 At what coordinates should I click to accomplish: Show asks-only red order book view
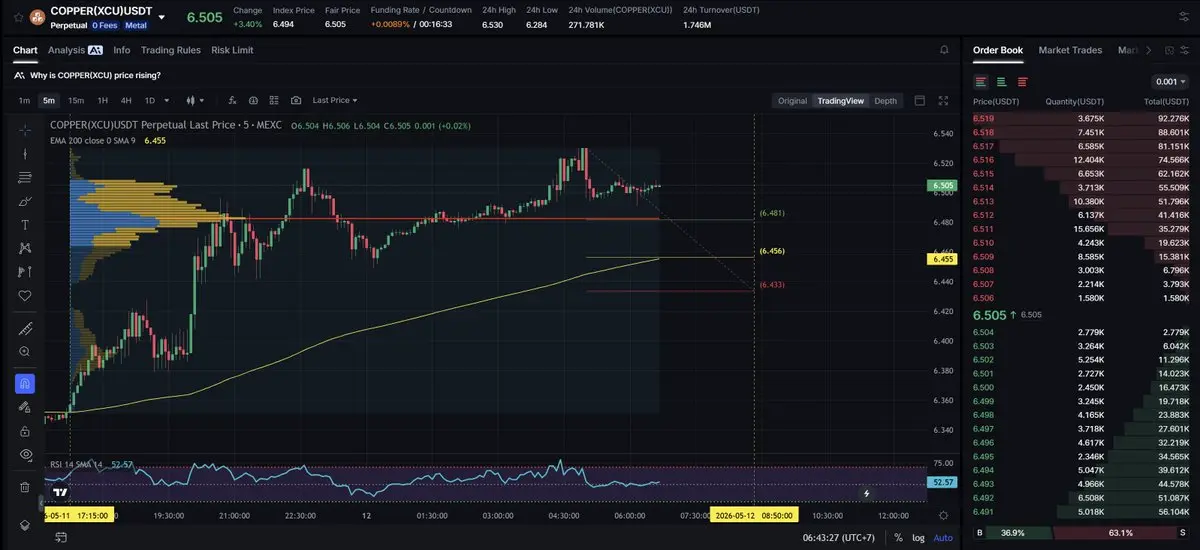click(1022, 81)
